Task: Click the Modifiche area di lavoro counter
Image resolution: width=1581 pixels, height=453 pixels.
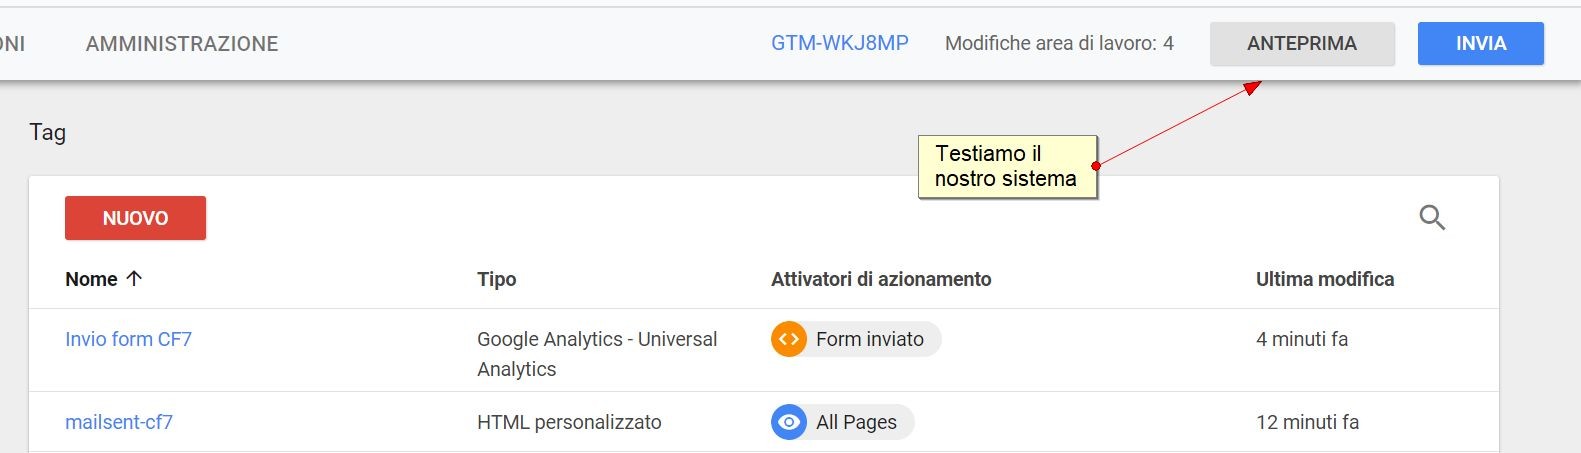Action: [x=1059, y=44]
